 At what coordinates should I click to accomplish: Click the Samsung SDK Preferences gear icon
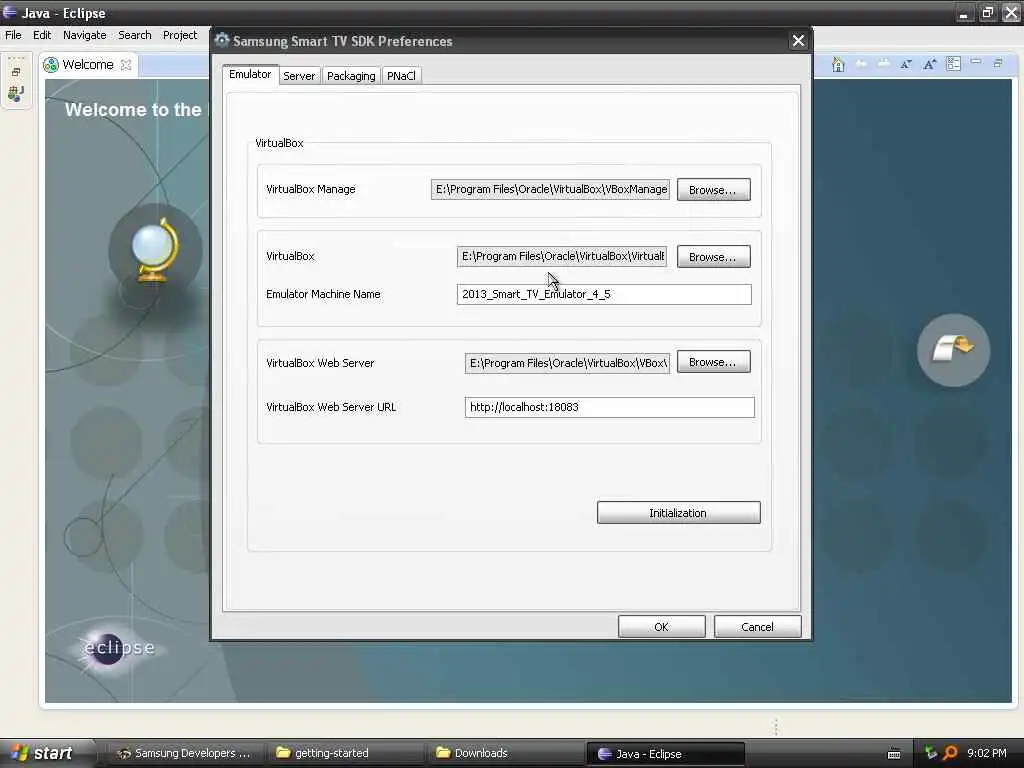[x=222, y=40]
